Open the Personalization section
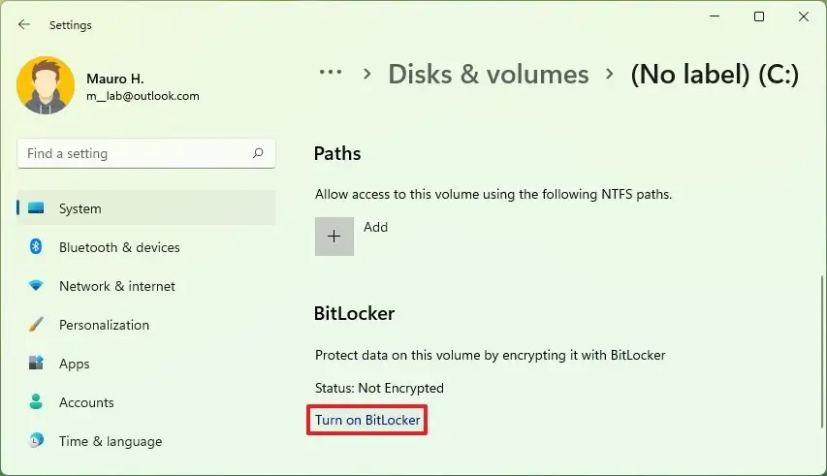 (103, 325)
